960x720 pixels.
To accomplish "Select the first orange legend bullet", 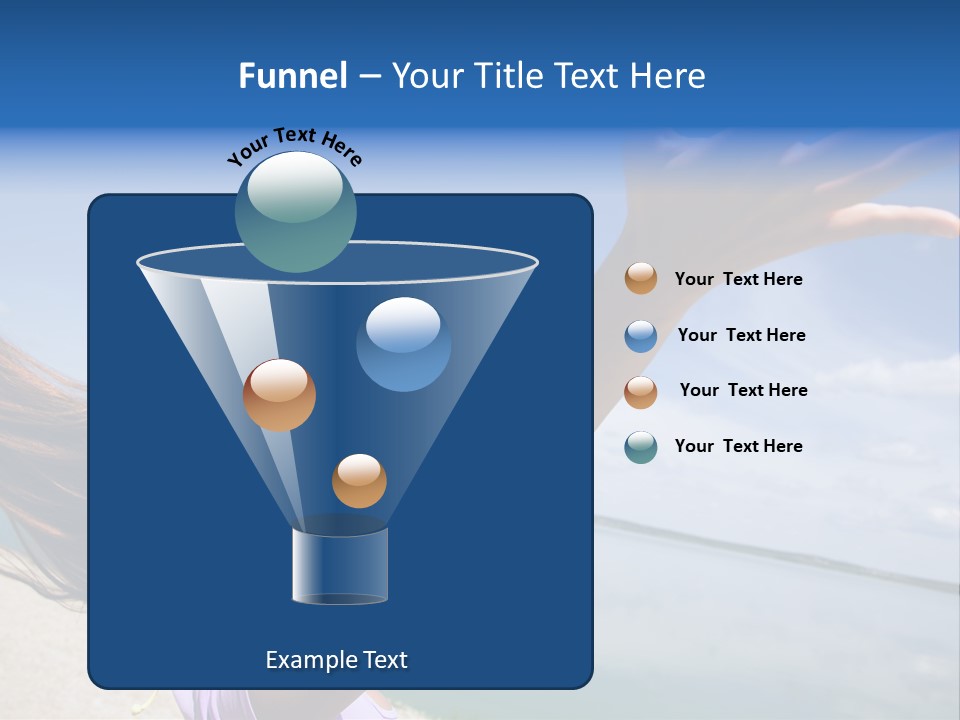I will pyautogui.click(x=640, y=279).
